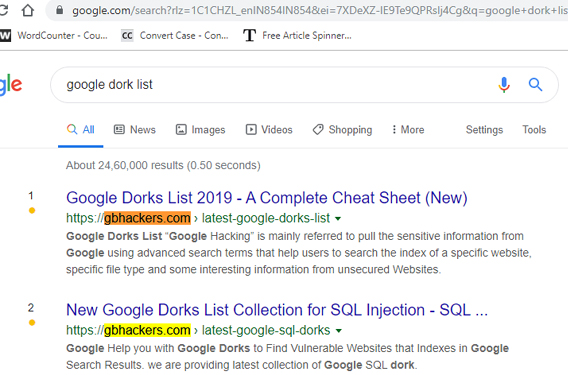Image resolution: width=568 pixels, height=375 pixels.
Task: Expand dropdown arrow beside latest-google-dorks-list
Action: click(338, 219)
